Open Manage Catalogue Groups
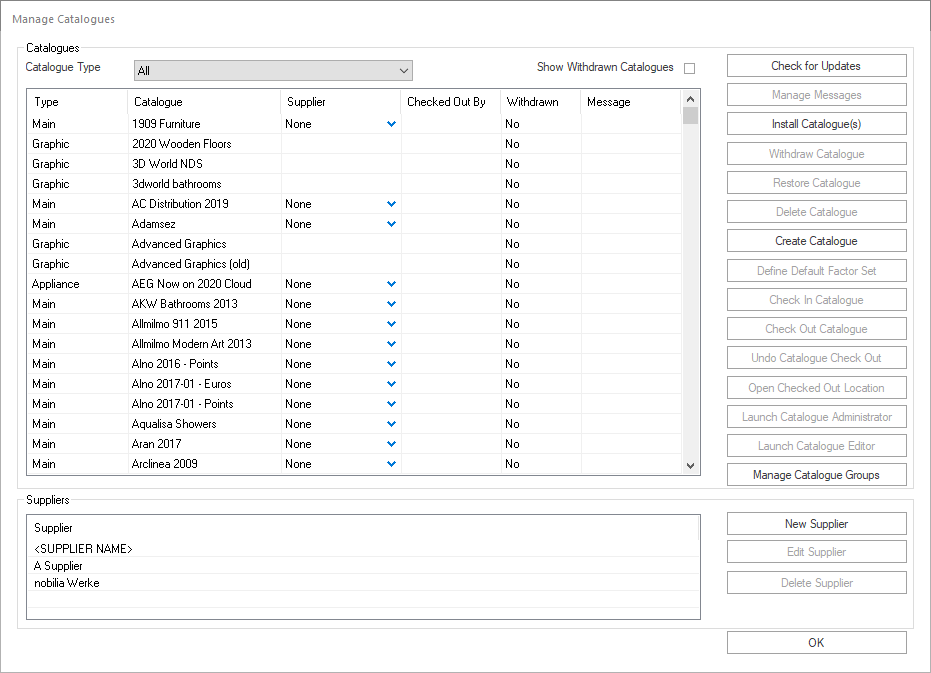Screen dimensions: 931x673 coord(816,475)
